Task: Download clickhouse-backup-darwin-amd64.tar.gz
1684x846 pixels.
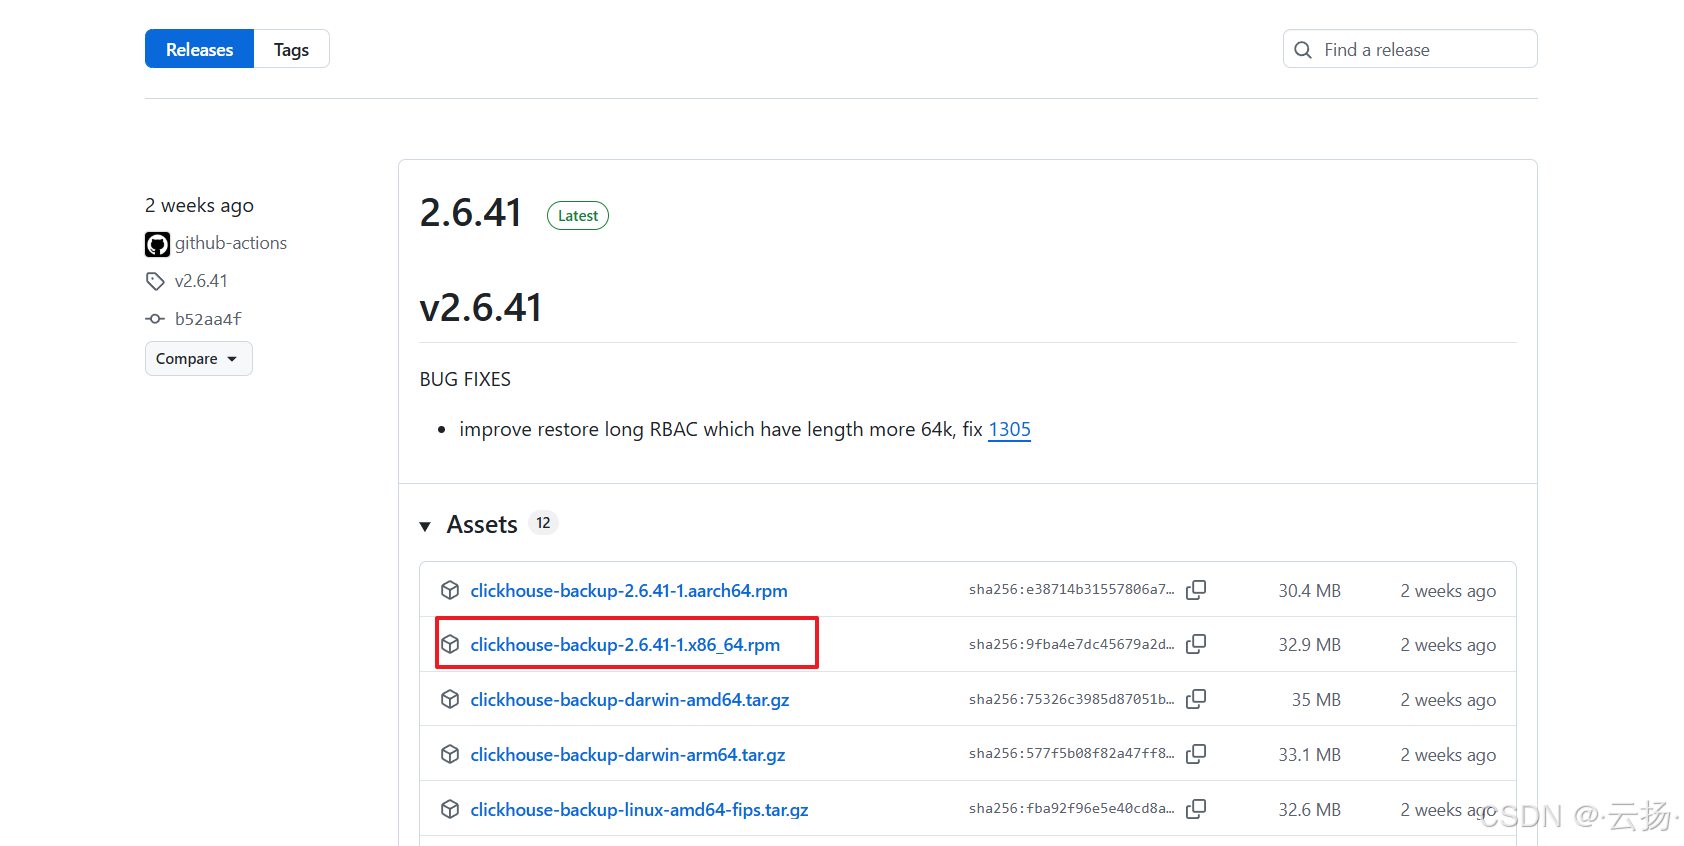Action: coord(630,700)
